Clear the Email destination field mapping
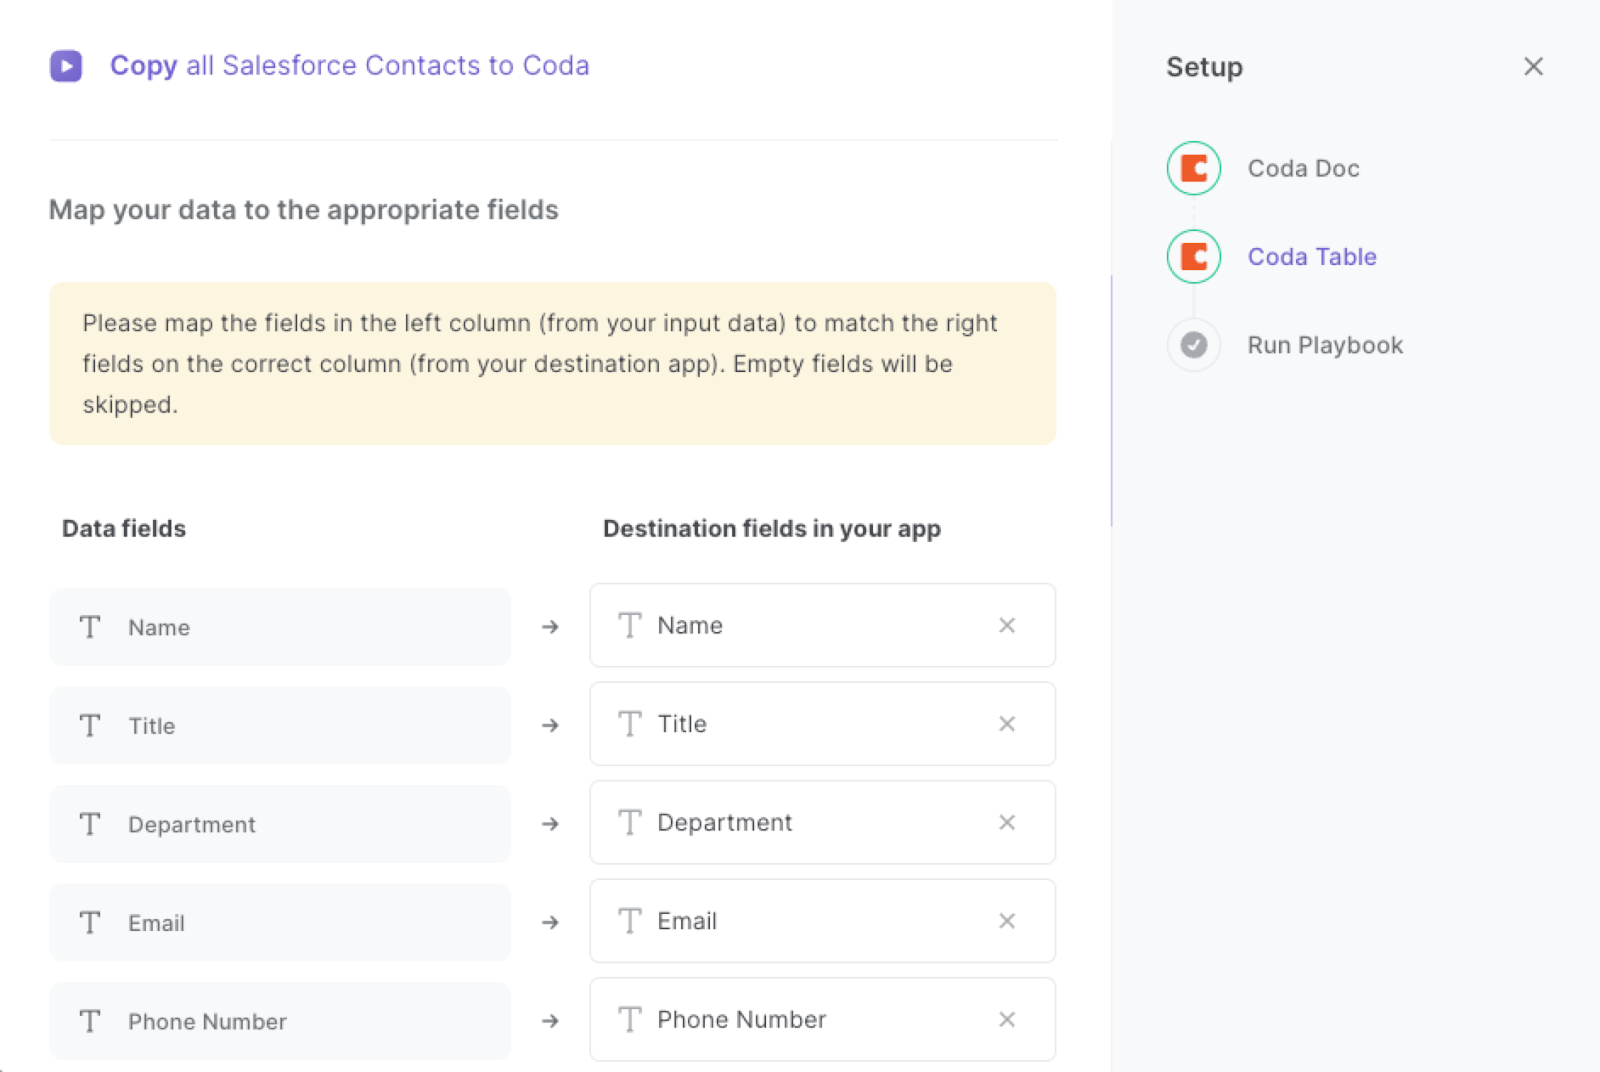Viewport: 1600px width, 1072px height. (x=1007, y=921)
